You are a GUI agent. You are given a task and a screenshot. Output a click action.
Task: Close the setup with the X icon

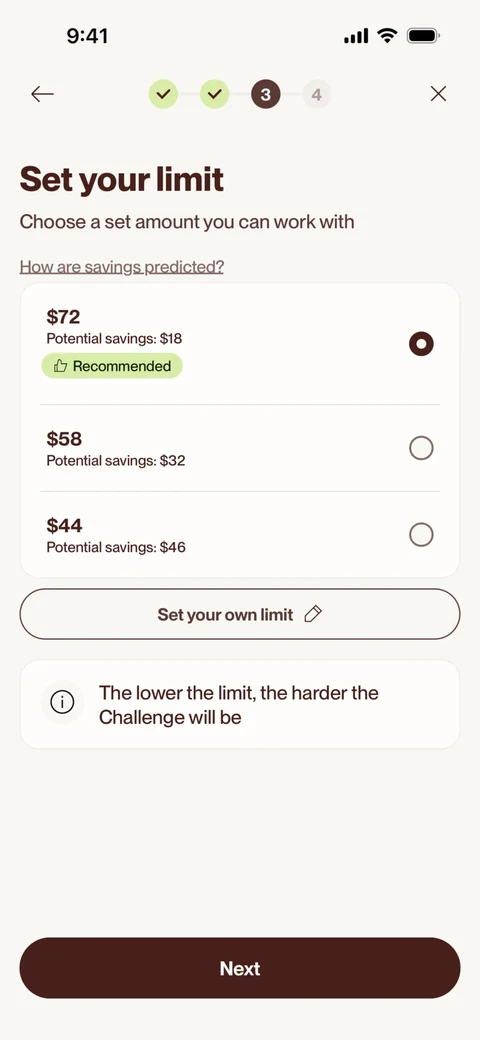point(438,94)
